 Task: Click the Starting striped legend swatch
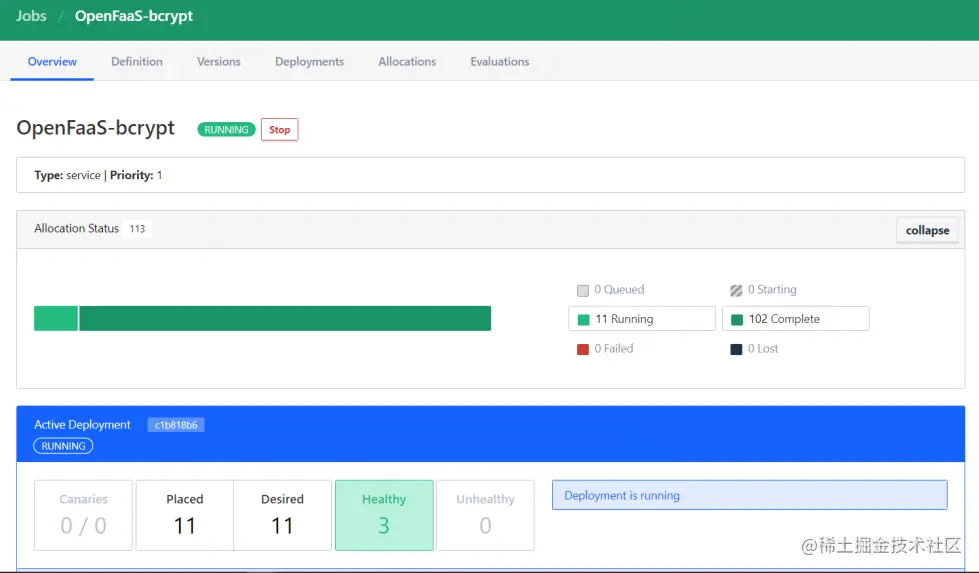[x=736, y=290]
